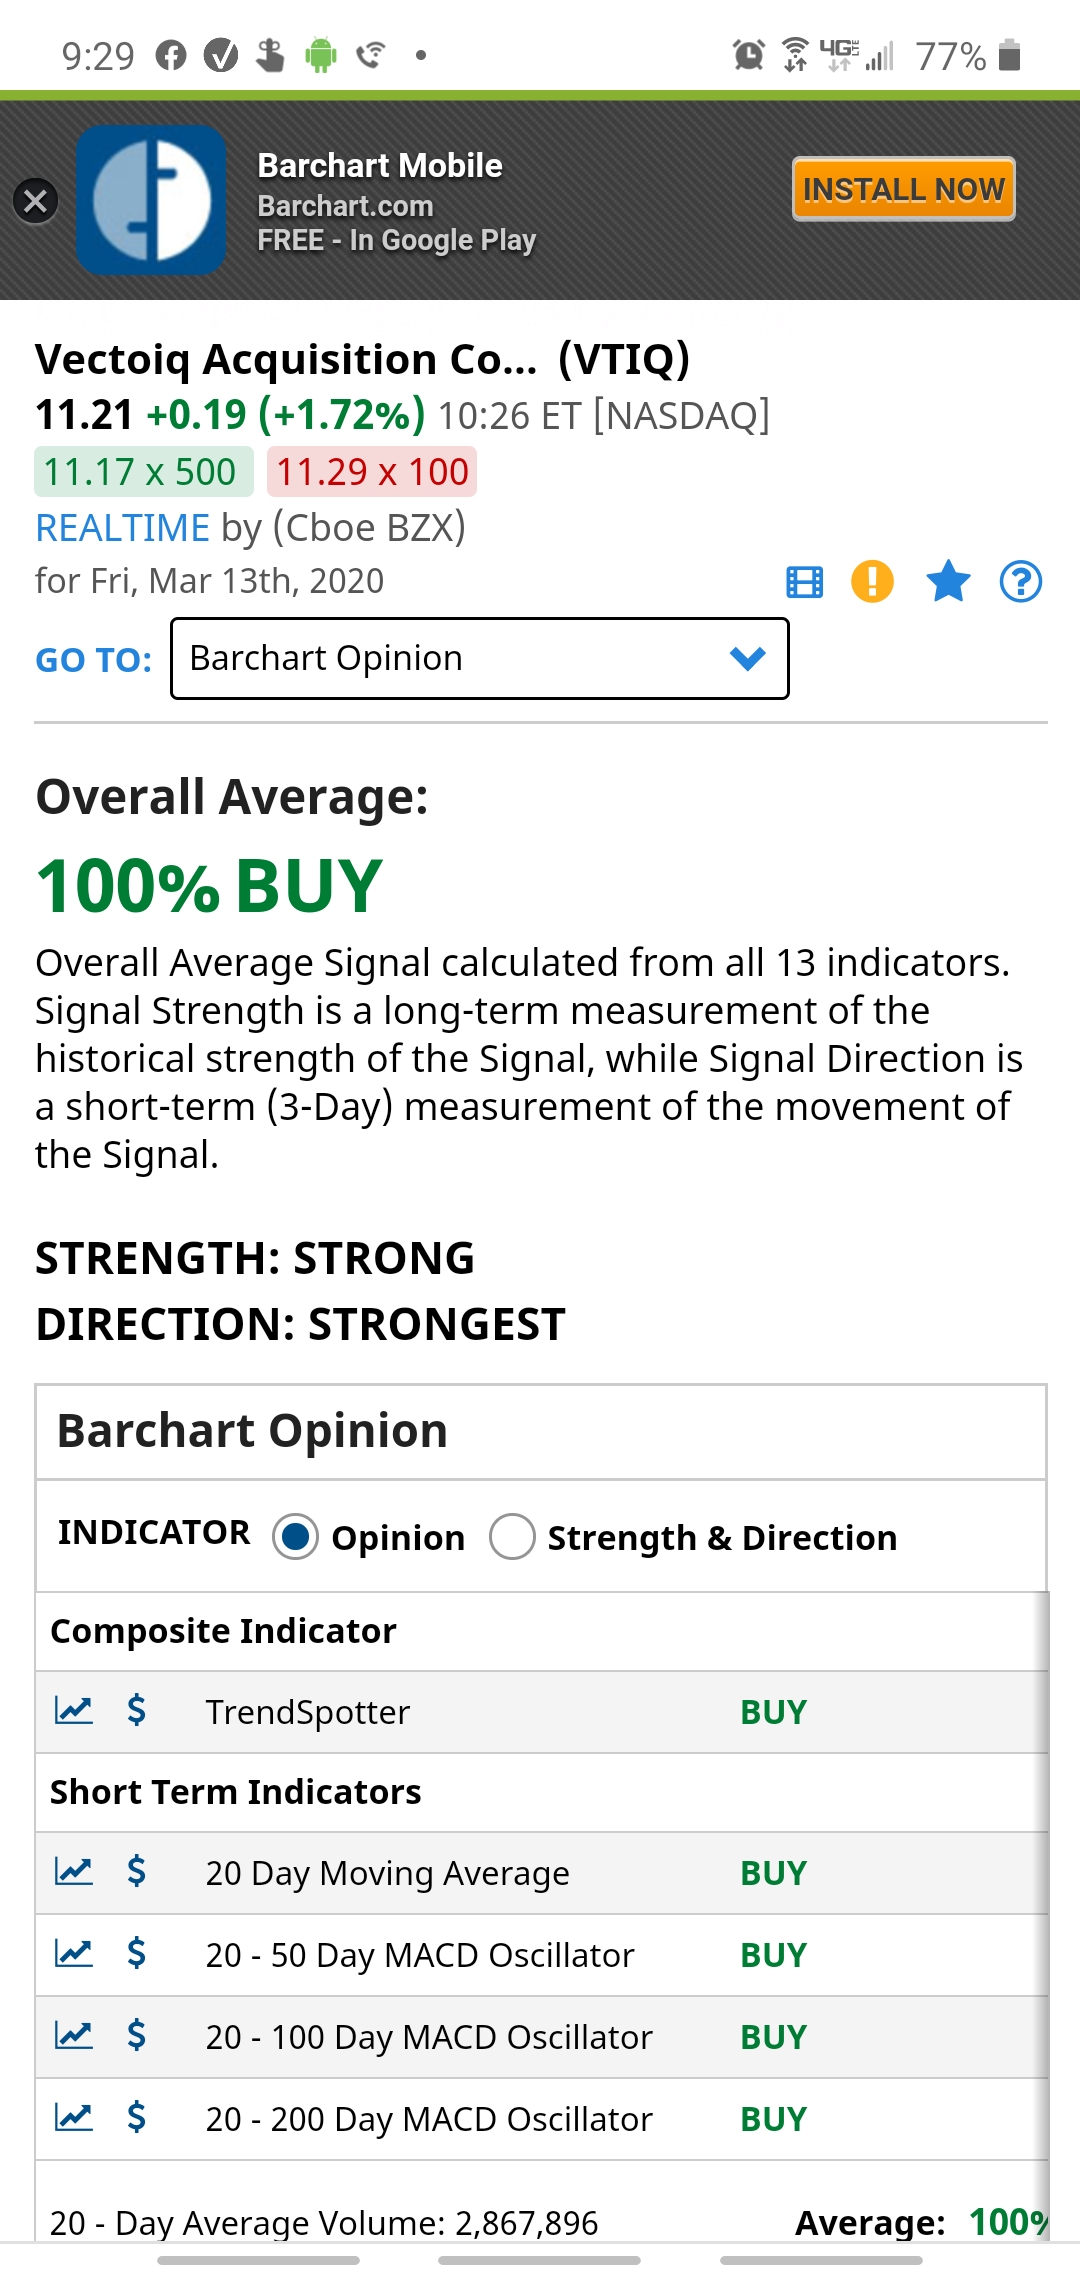Dismiss the Barchart Mobile install banner
The image size is (1080, 2280).
(x=35, y=201)
